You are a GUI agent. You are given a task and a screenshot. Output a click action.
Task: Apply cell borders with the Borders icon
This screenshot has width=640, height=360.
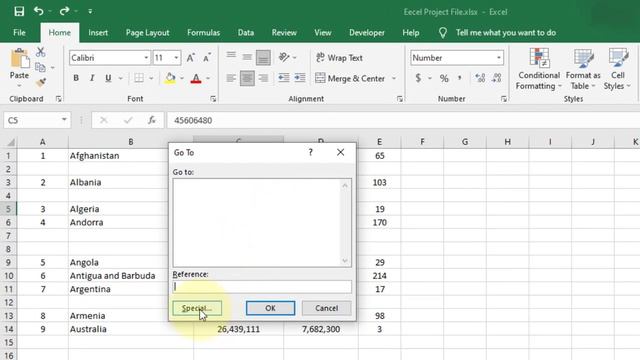click(139, 78)
